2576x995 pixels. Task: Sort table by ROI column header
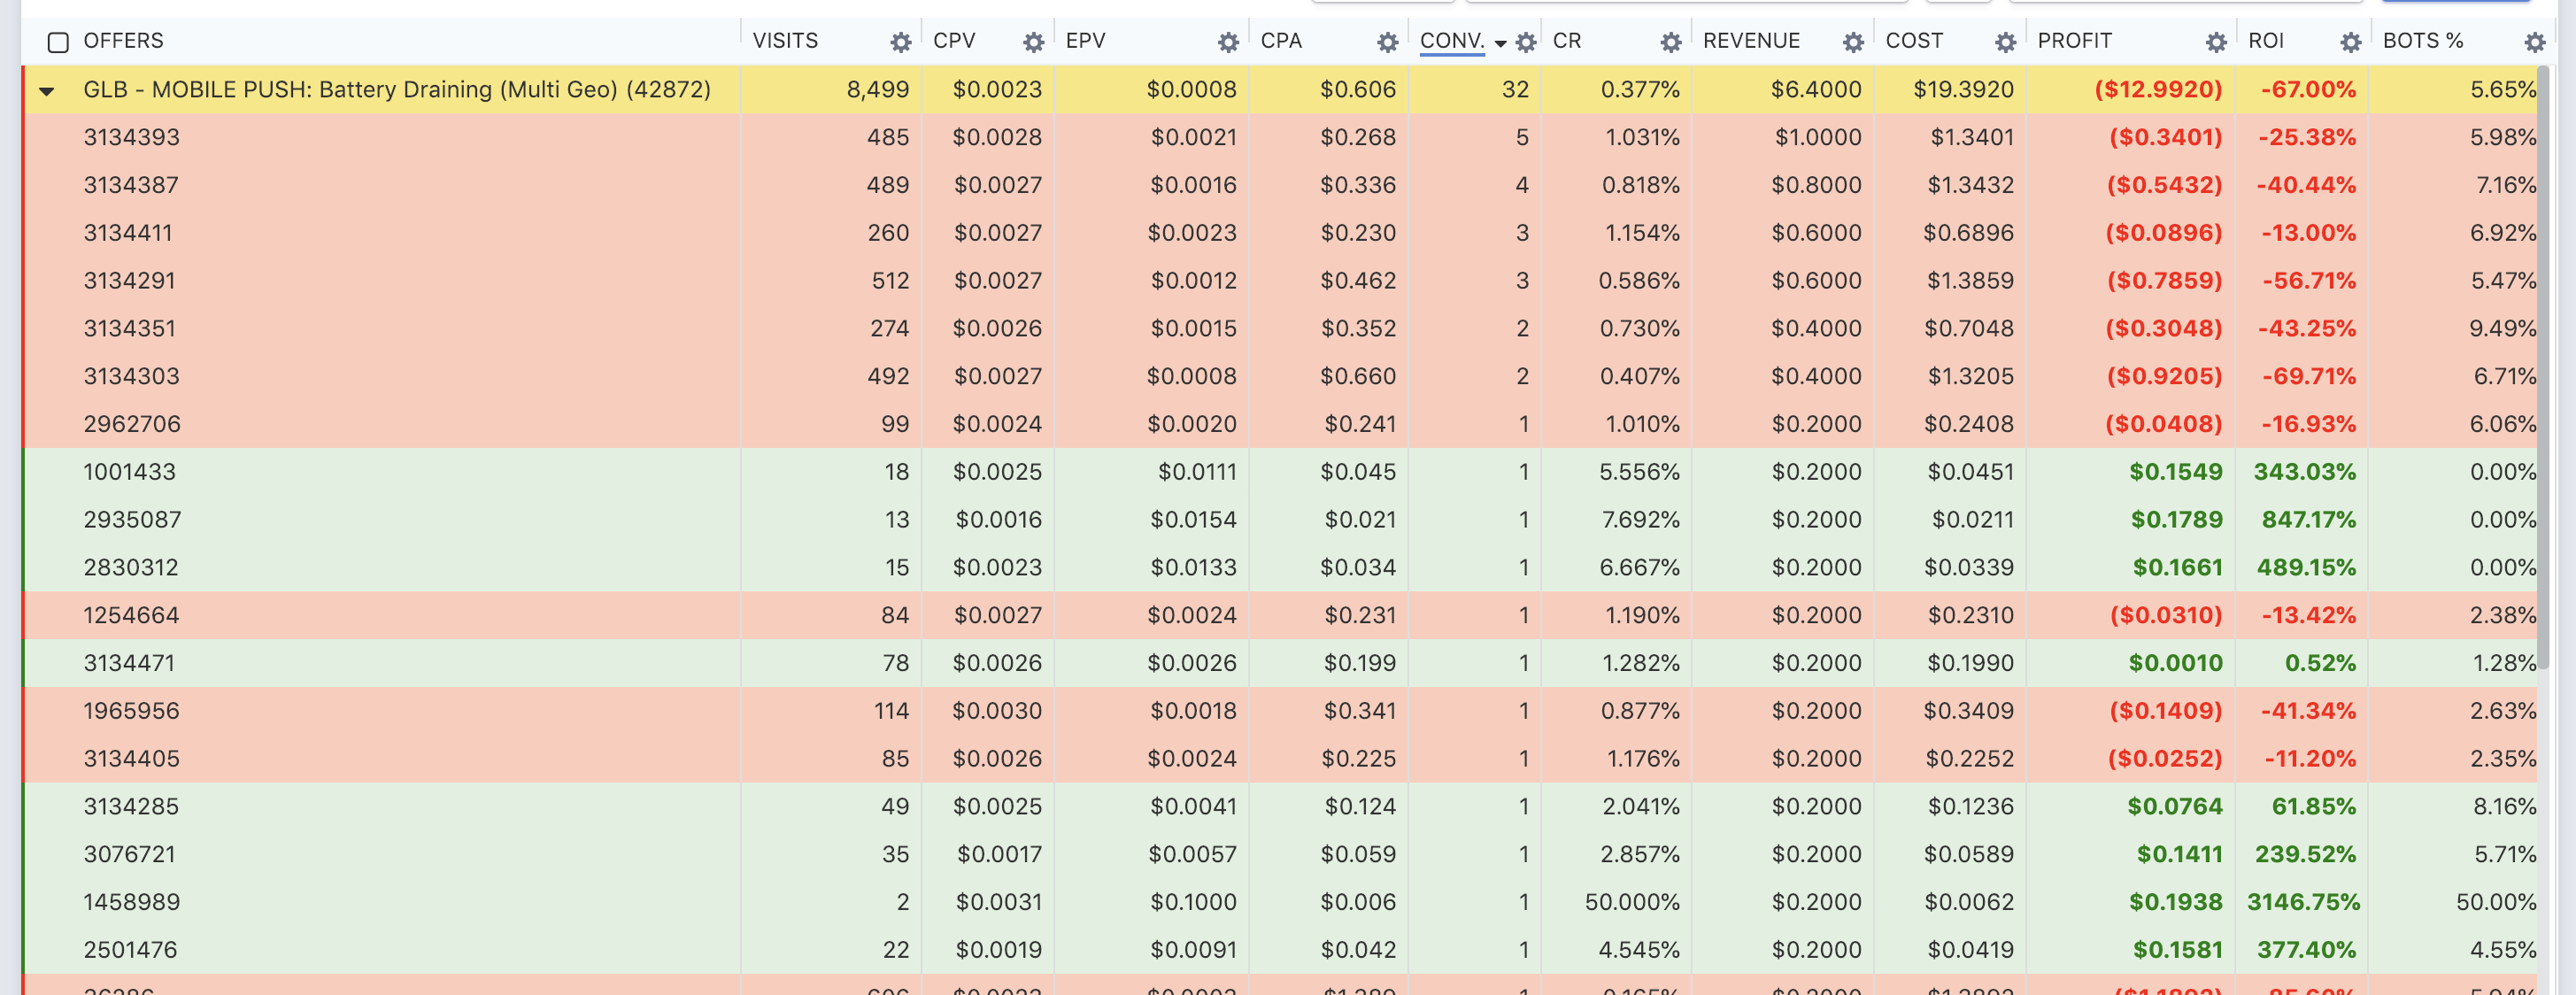pos(2266,41)
